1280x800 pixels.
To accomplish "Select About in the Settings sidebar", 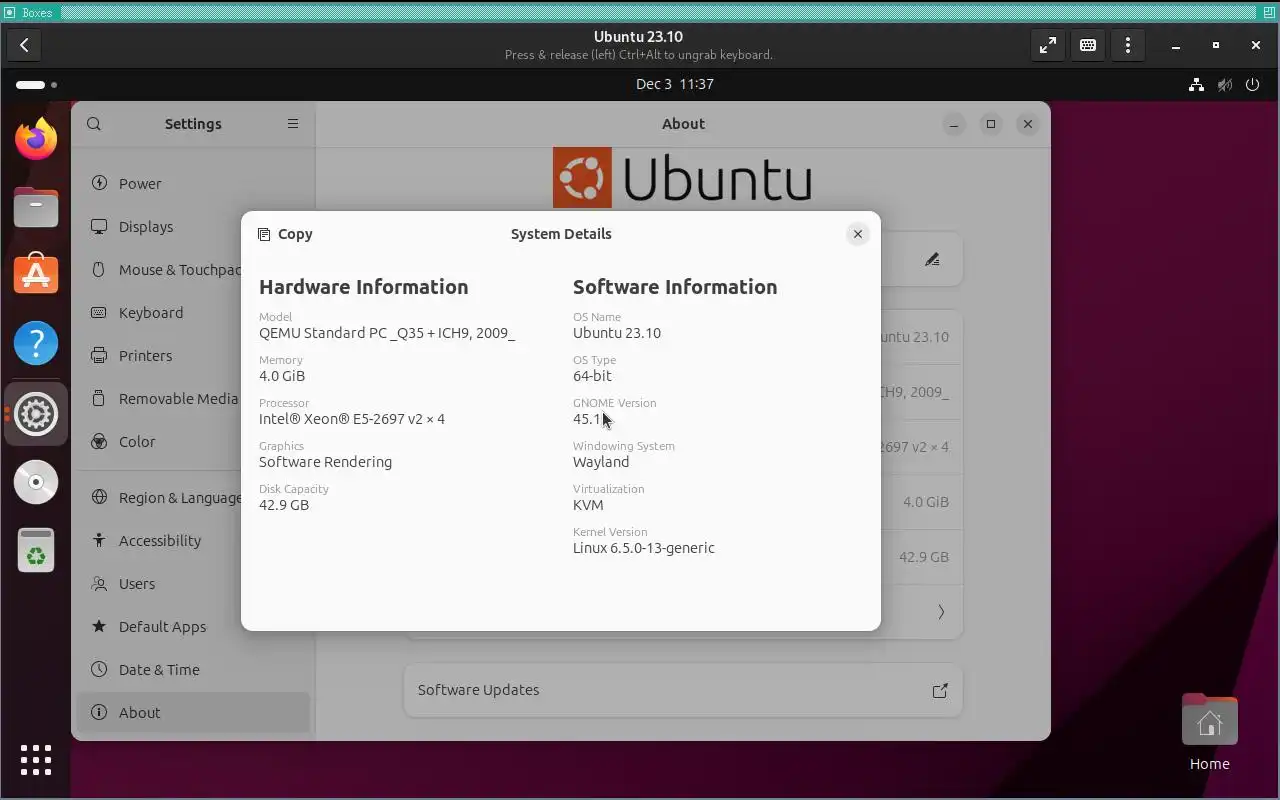I will [193, 713].
